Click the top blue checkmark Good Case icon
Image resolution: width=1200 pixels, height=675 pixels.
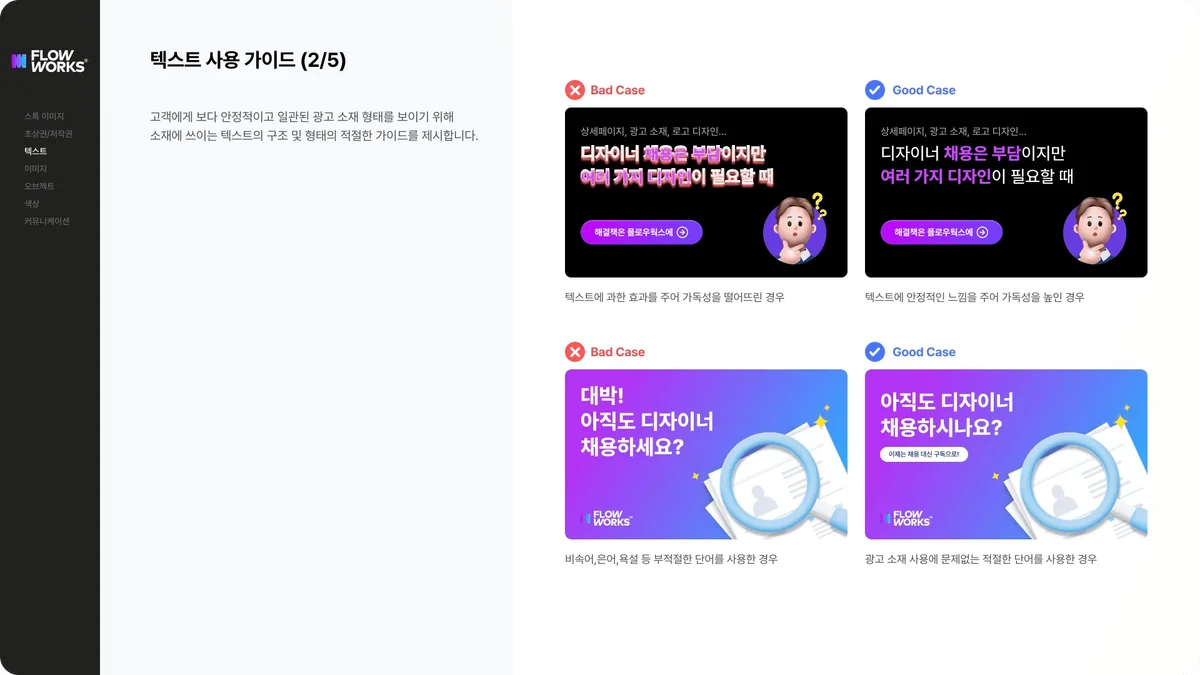[x=875, y=90]
